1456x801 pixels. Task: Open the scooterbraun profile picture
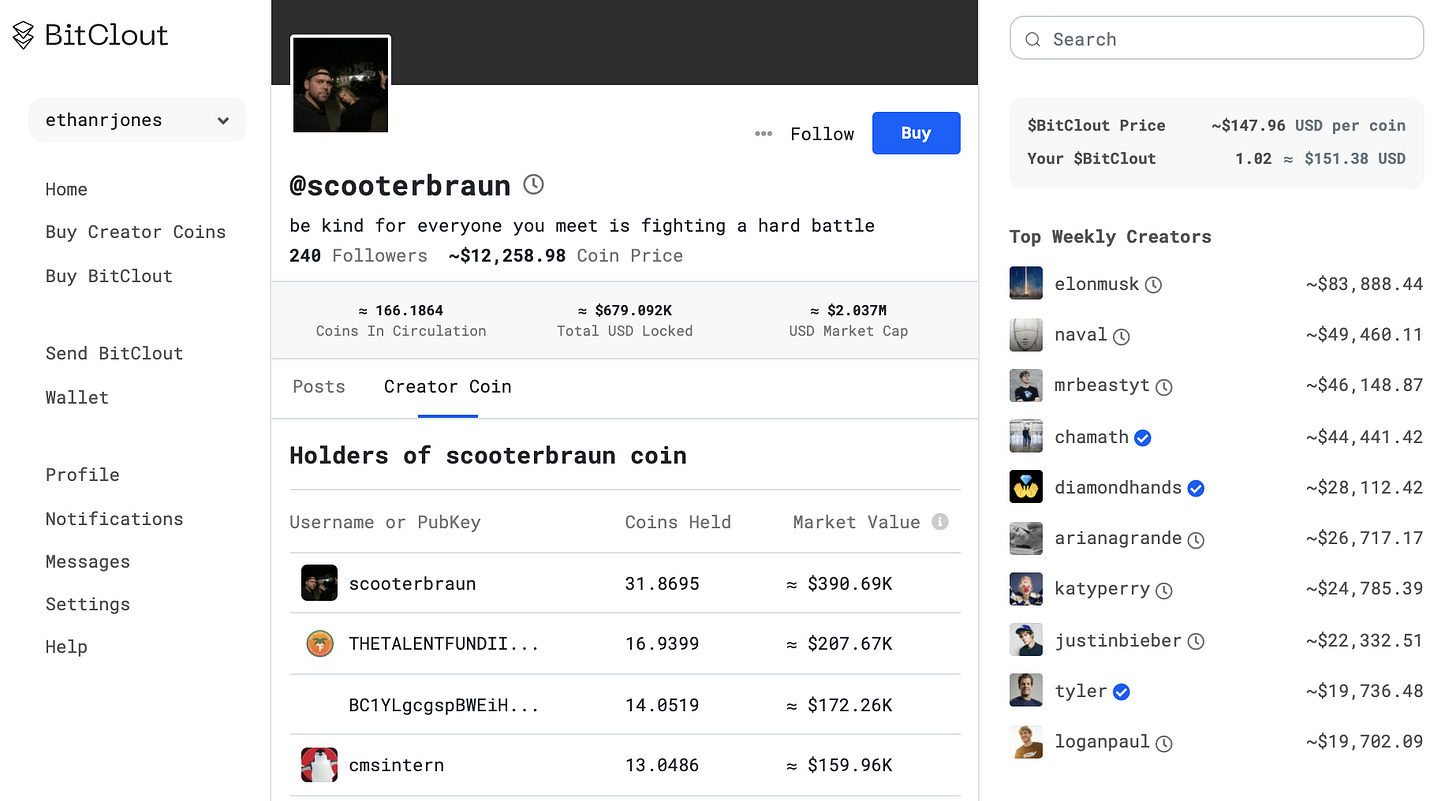pos(340,85)
